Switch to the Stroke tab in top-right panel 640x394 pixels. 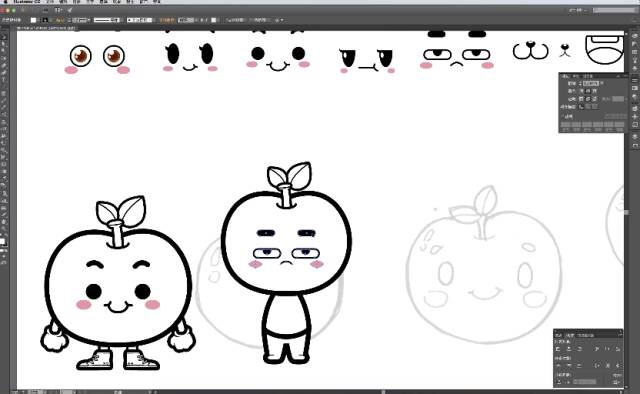565,76
